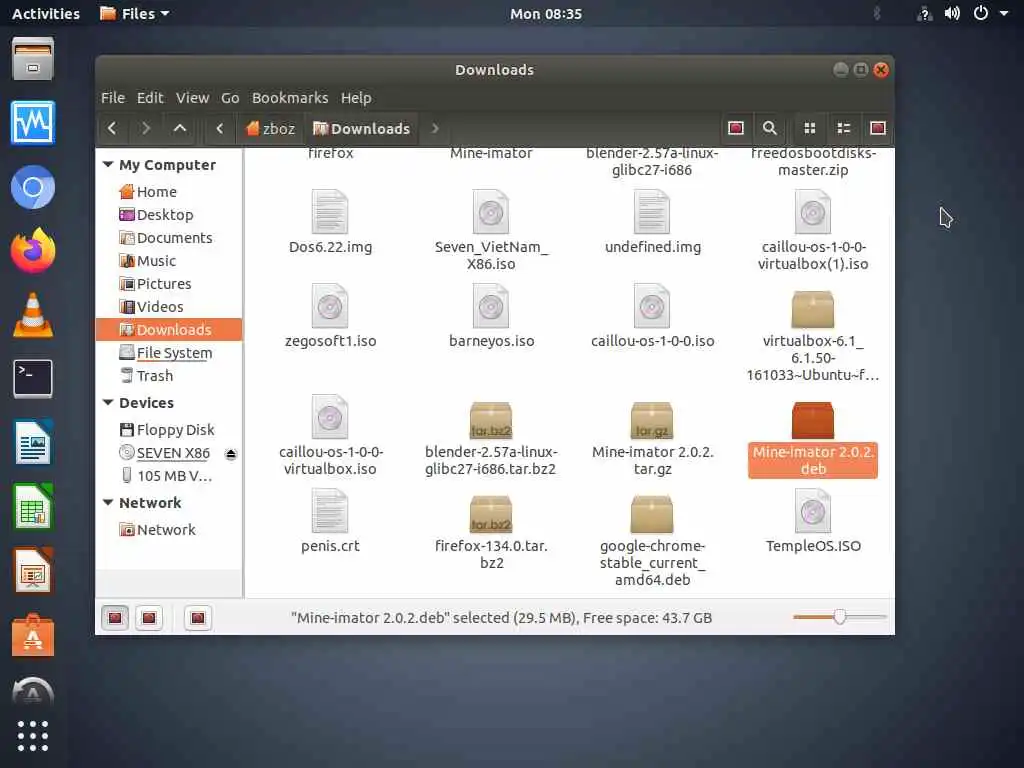Screen dimensions: 1024x768
Task: Launch VLC media player from the dock
Action: pos(33,315)
